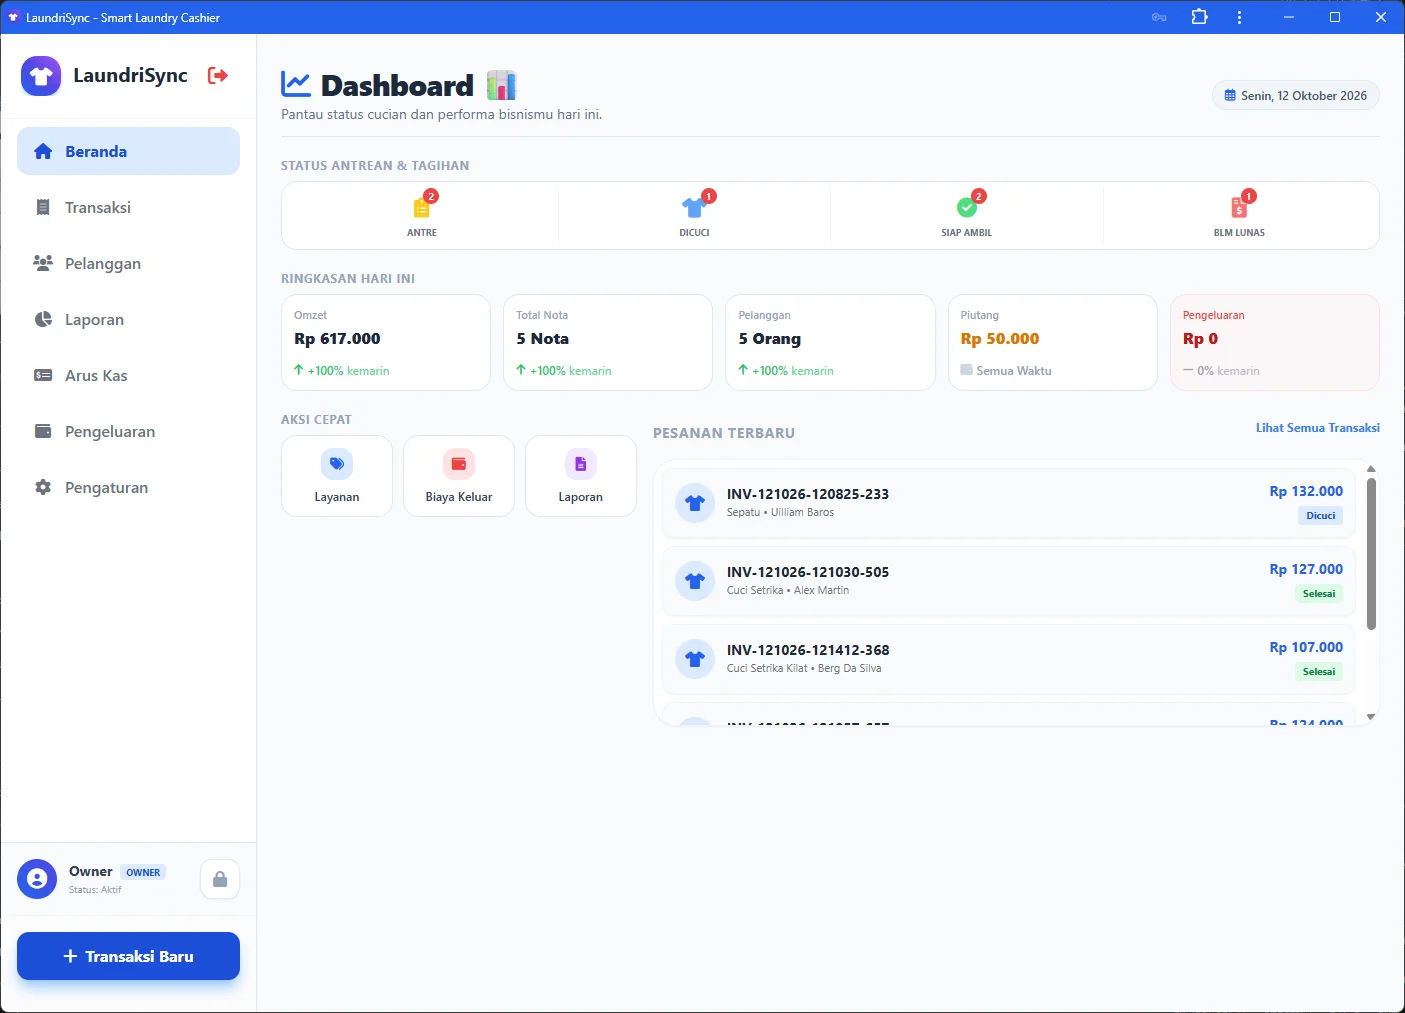Screen dimensions: 1405x1013
Task: Click the Dicuci status badge
Action: pyautogui.click(x=1320, y=516)
